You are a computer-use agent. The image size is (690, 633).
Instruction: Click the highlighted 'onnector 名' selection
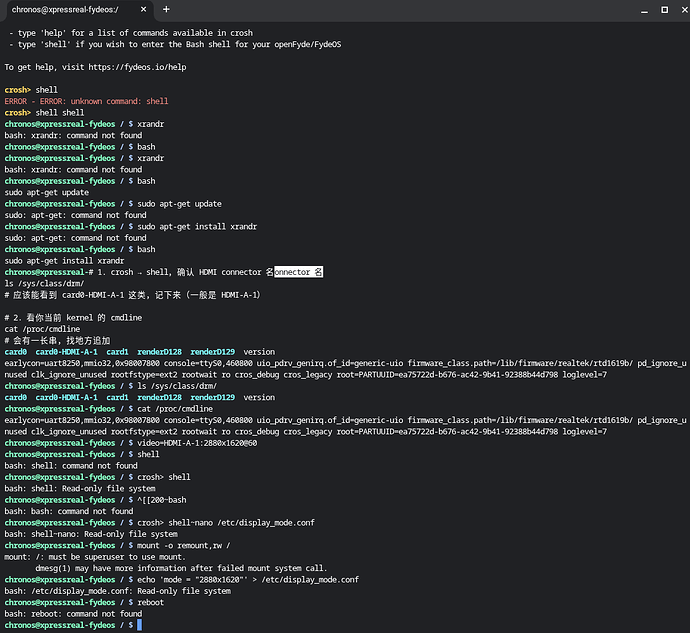point(298,272)
